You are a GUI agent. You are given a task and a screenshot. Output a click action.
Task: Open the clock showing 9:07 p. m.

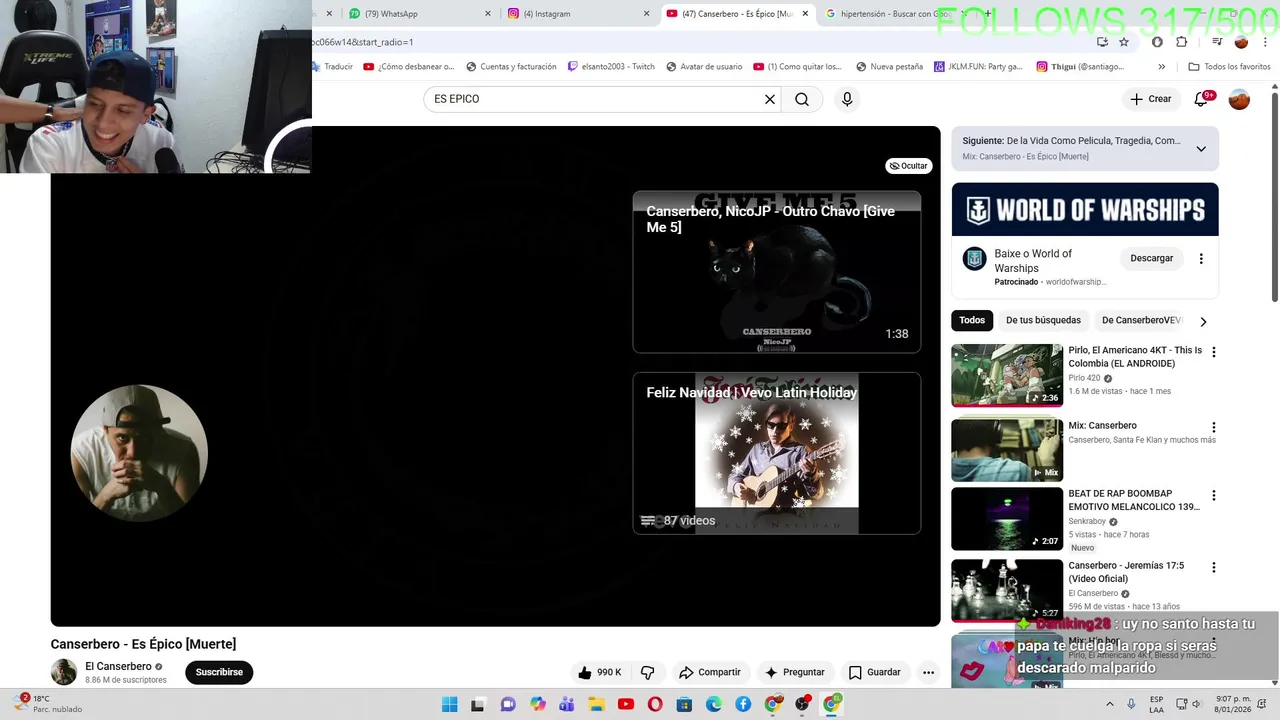[1232, 704]
